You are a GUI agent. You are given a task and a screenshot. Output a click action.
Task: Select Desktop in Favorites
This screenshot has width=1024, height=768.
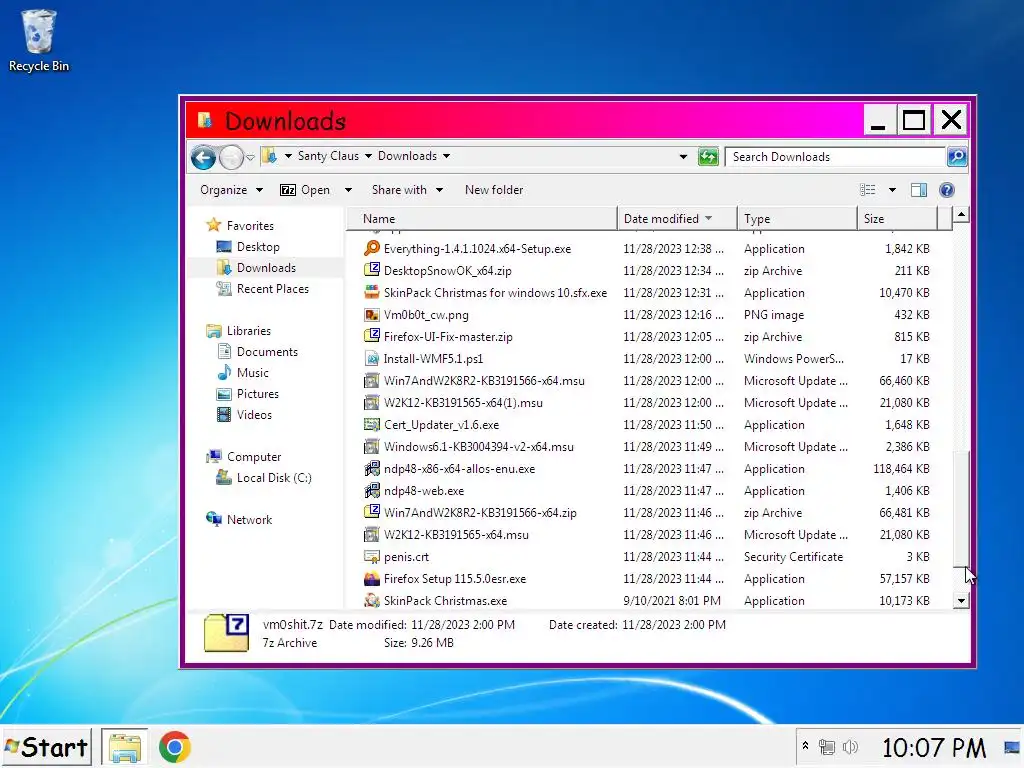[x=258, y=247]
